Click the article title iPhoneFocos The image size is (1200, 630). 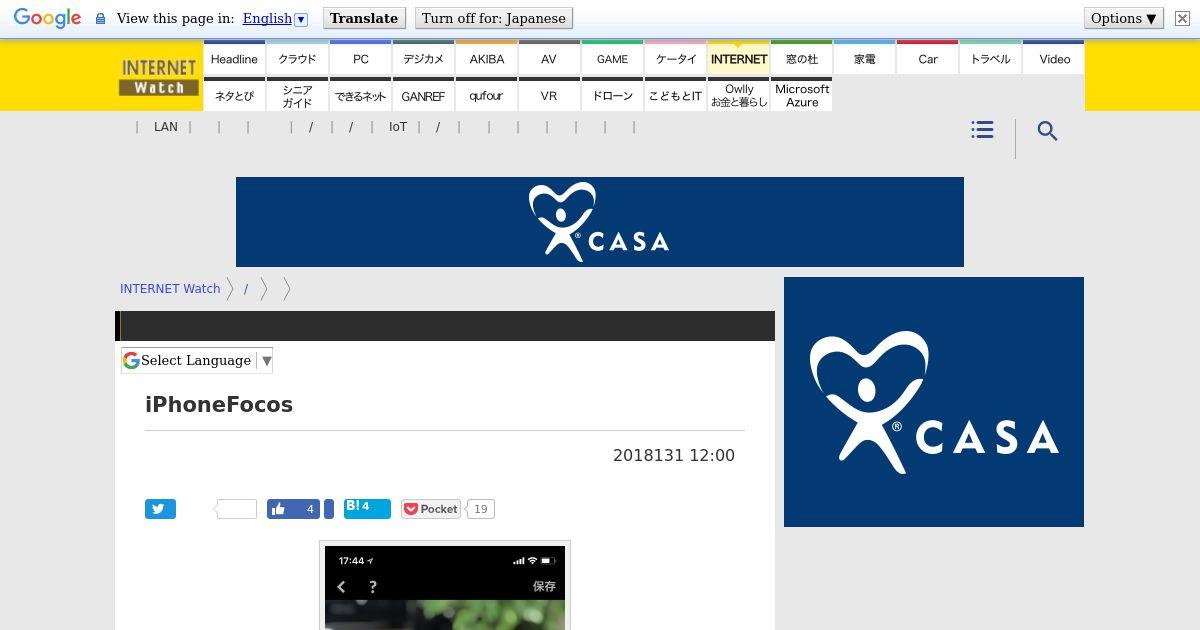pyautogui.click(x=219, y=404)
